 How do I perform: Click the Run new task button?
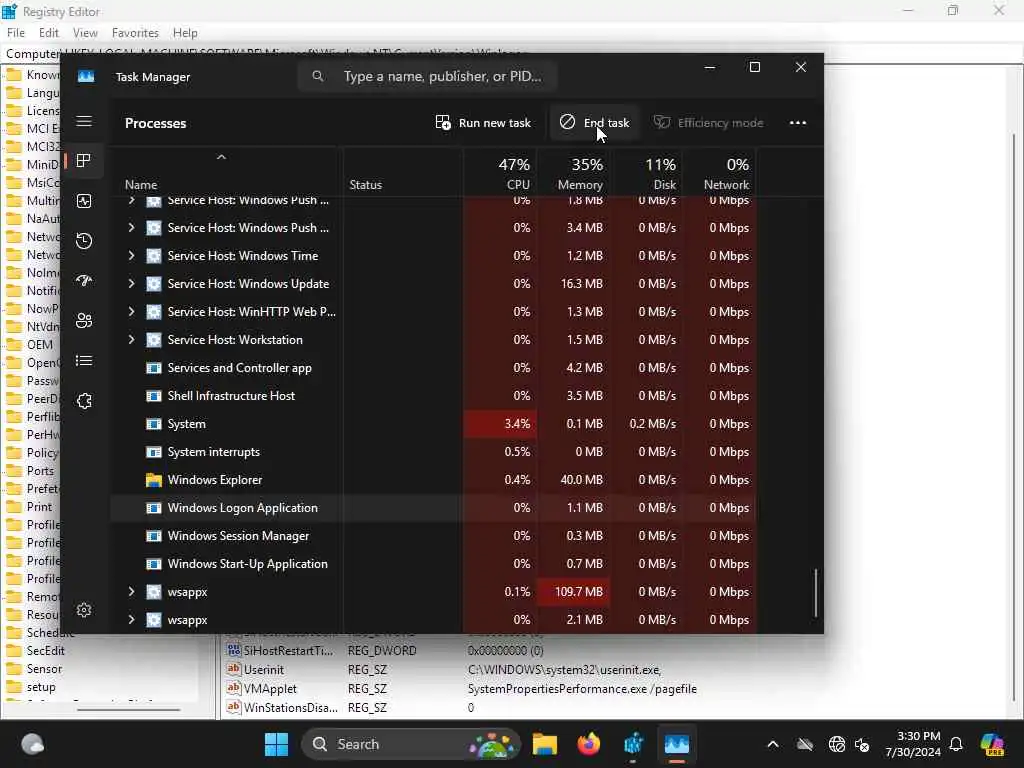point(483,123)
